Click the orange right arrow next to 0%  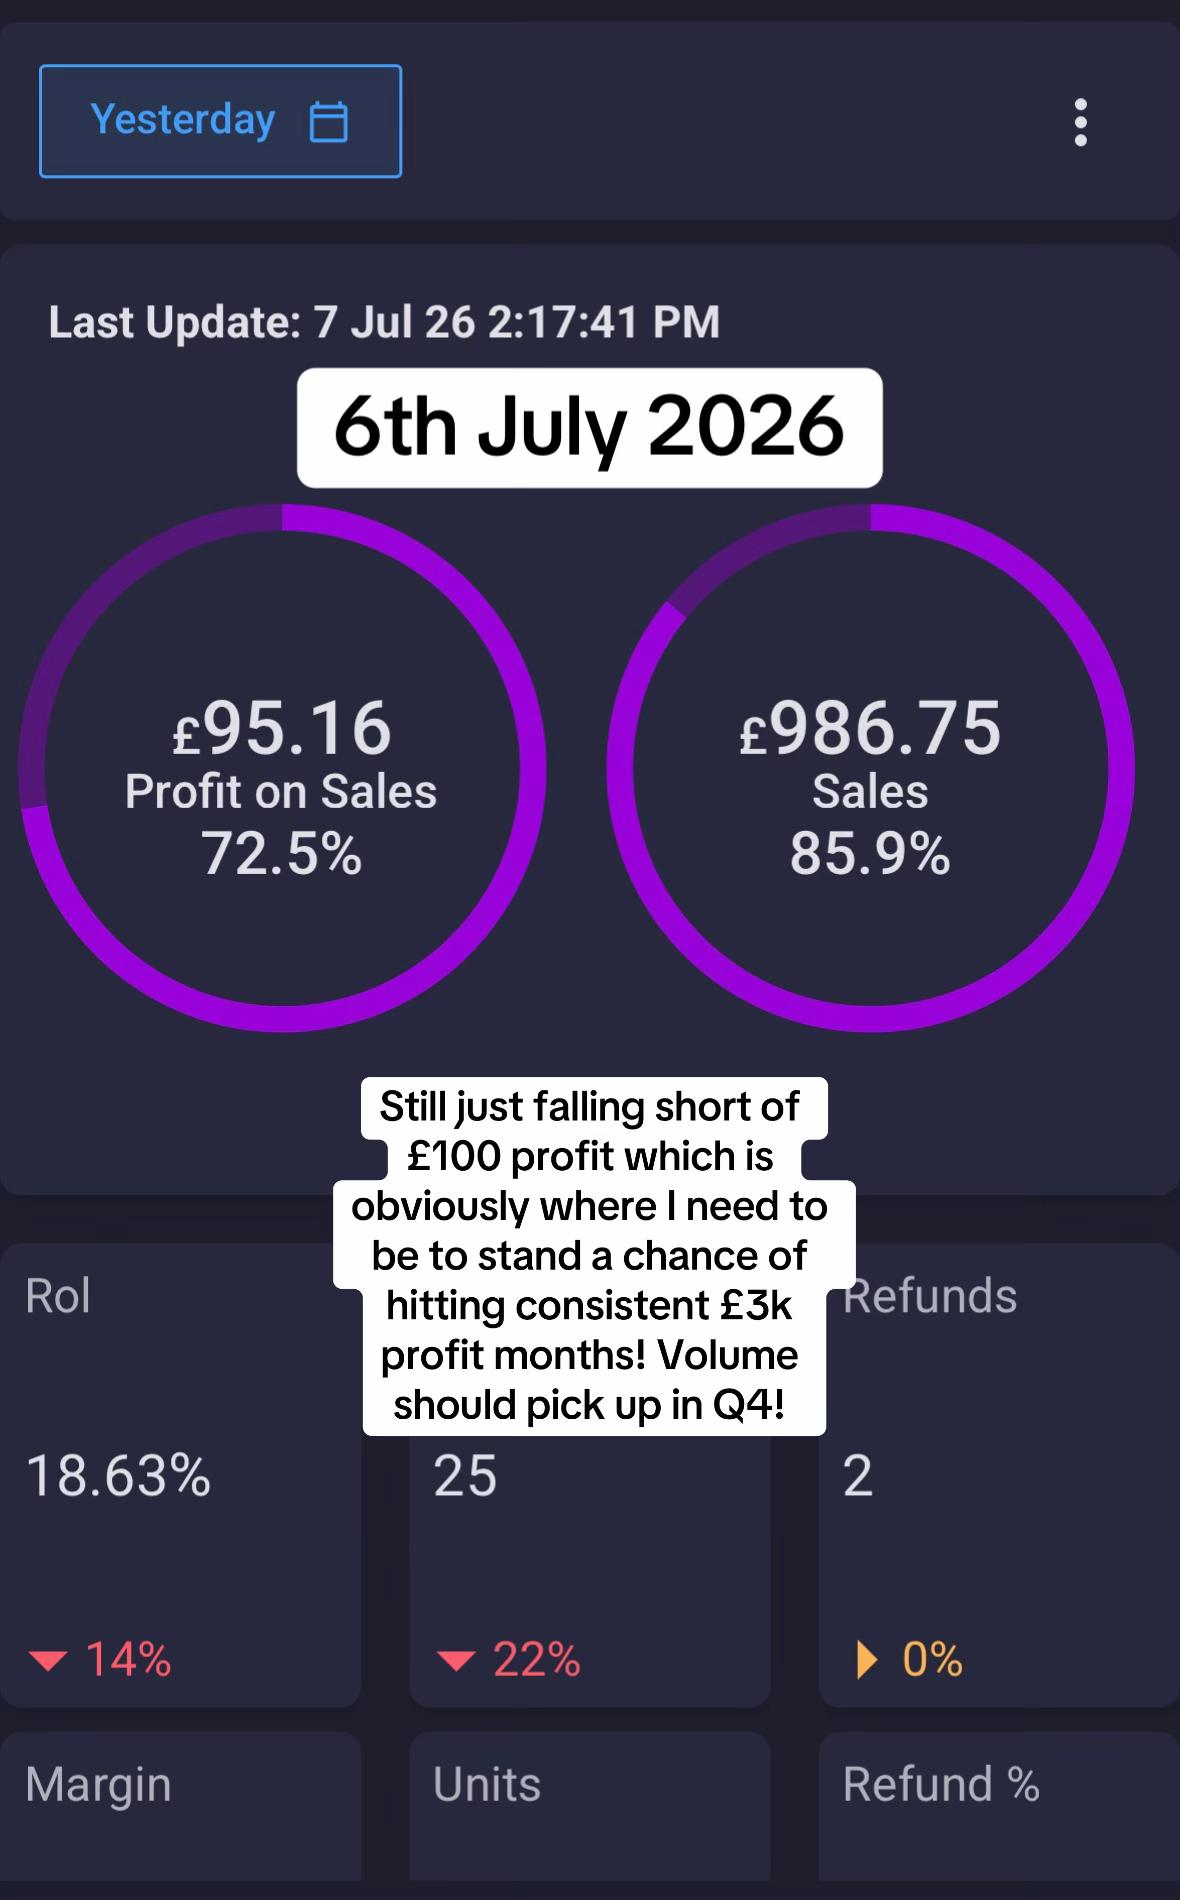(867, 1660)
